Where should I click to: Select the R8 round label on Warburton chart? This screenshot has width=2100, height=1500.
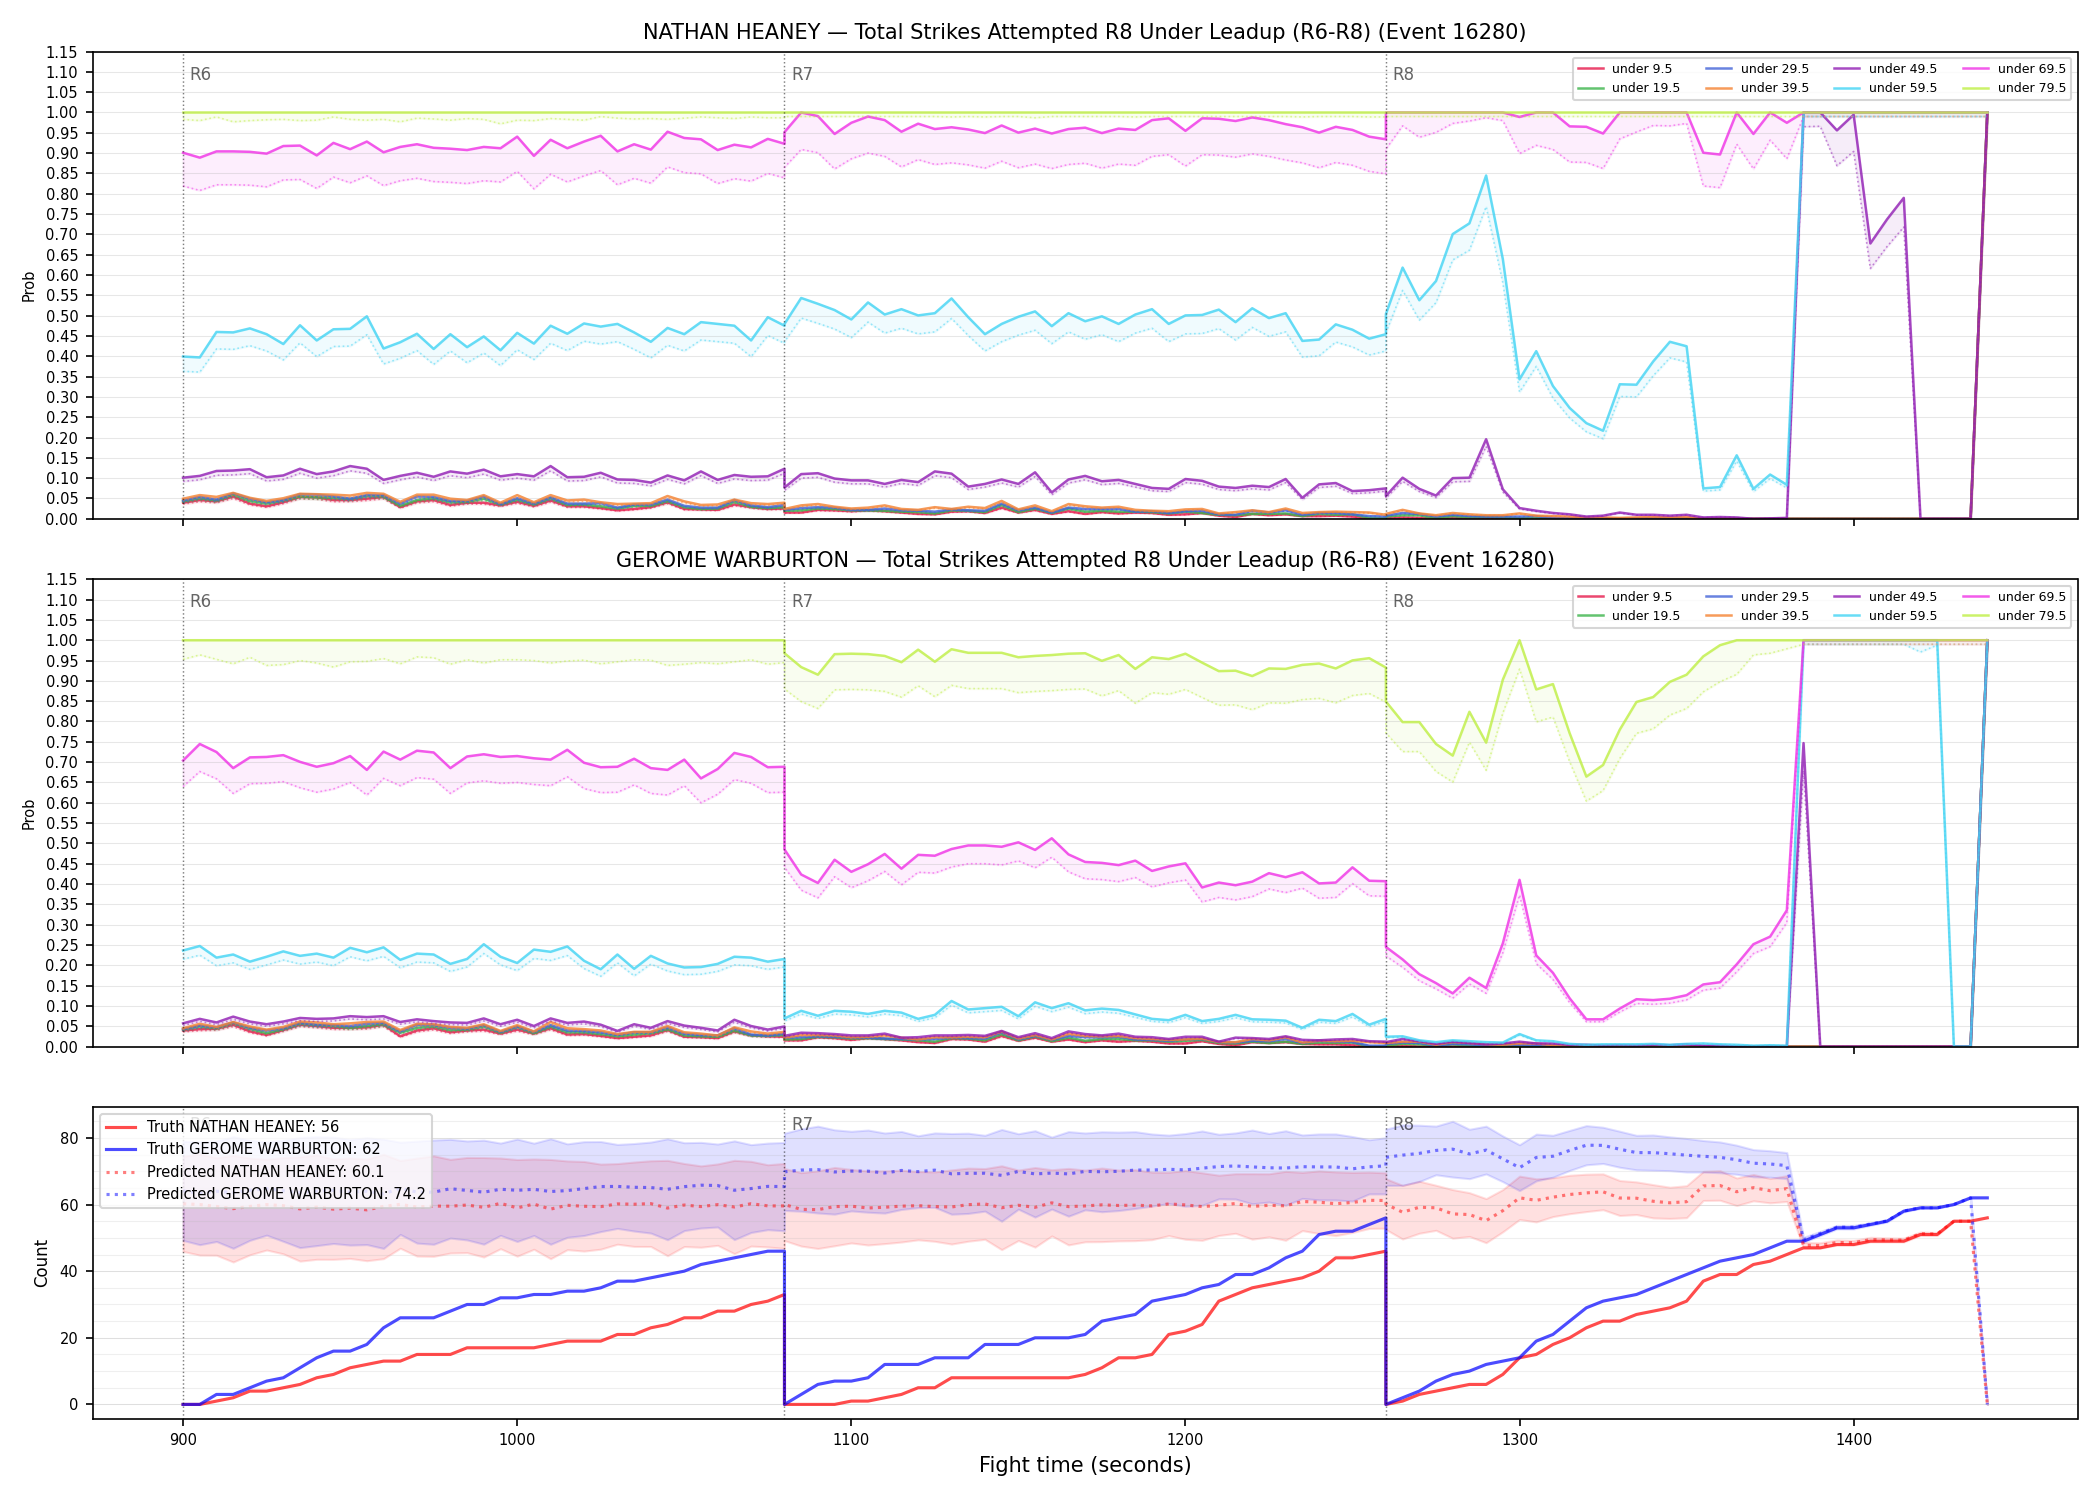coord(1403,601)
